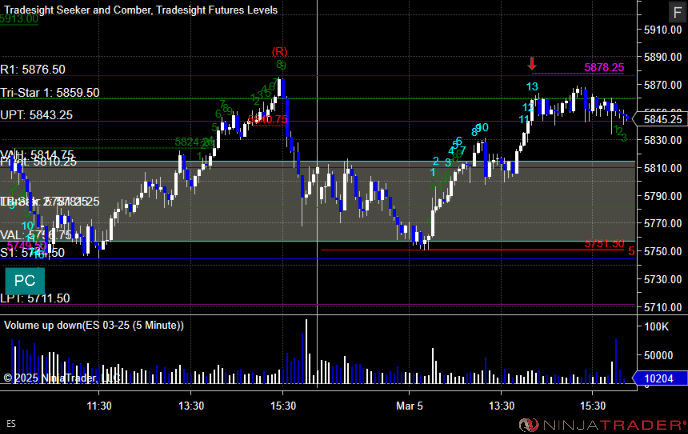Click the 5730.00 price axis label

pyautogui.click(x=663, y=279)
